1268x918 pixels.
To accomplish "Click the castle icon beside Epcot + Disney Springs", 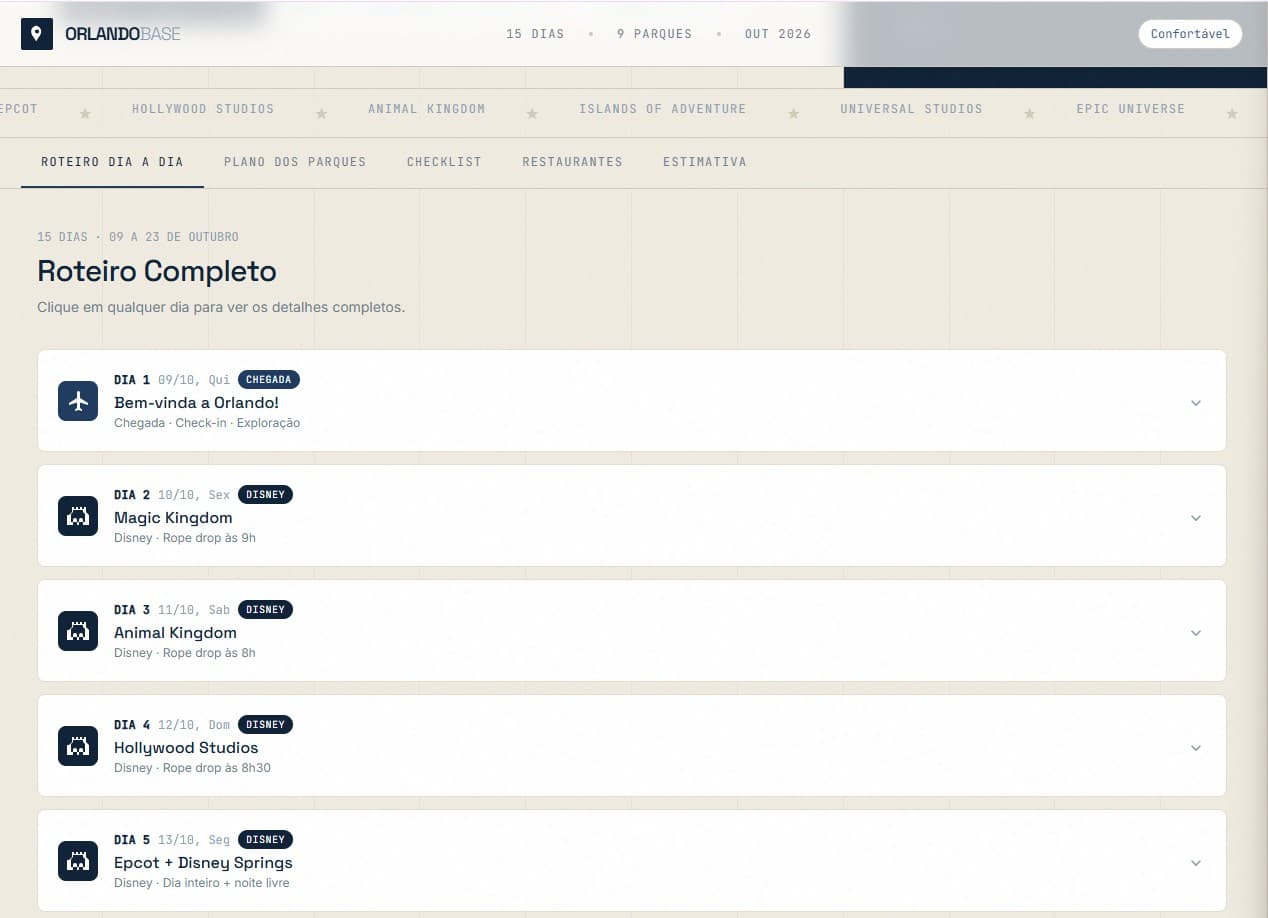I will point(78,861).
